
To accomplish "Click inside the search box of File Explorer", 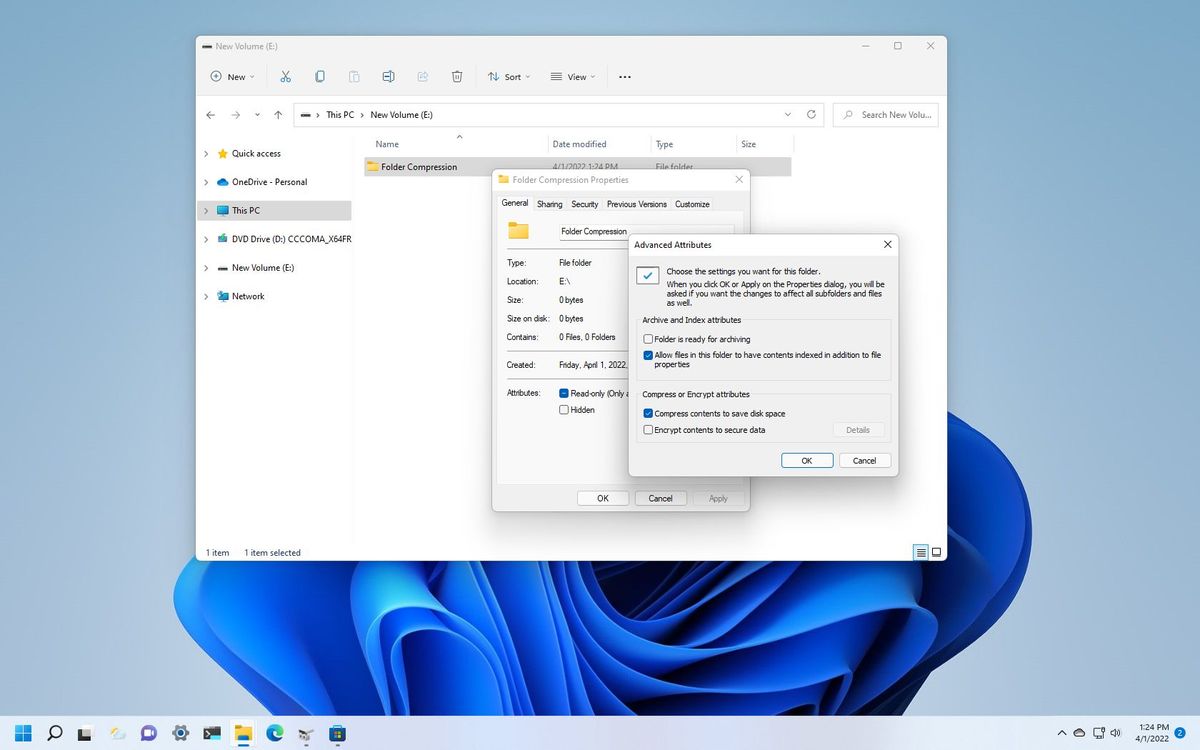I will (885, 114).
